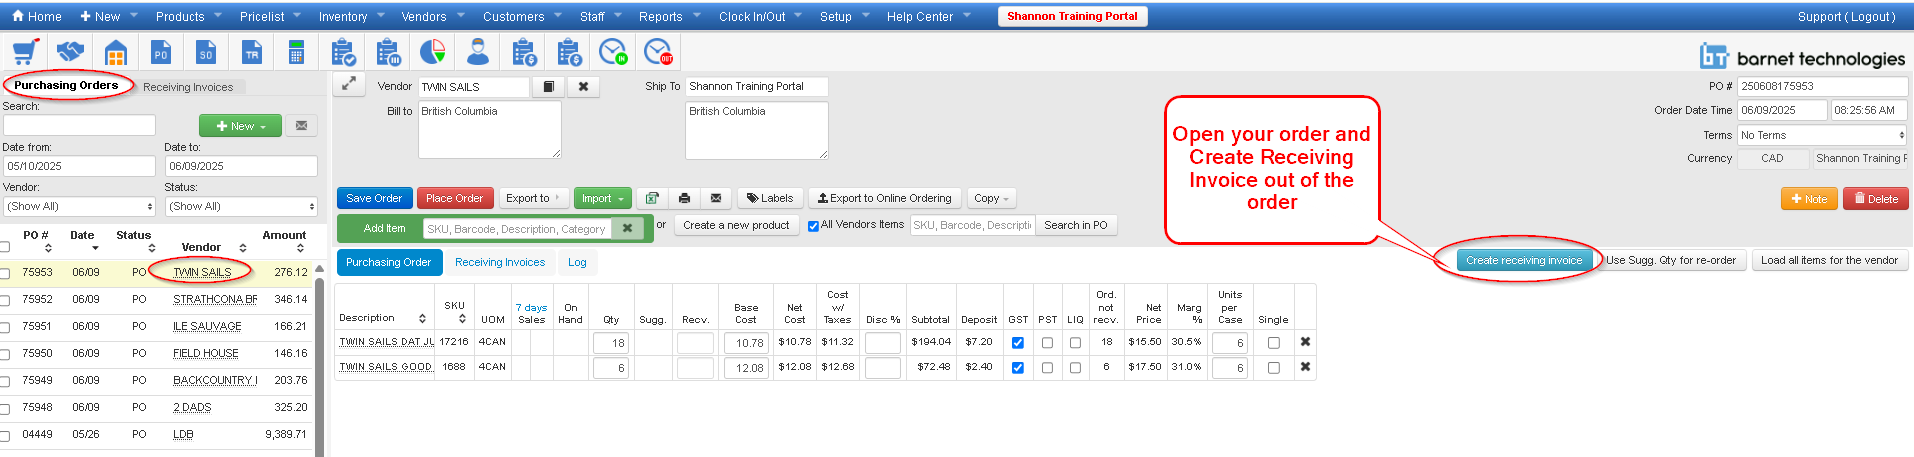Open the Status filter dropdown
1914x457 pixels.
(241, 206)
